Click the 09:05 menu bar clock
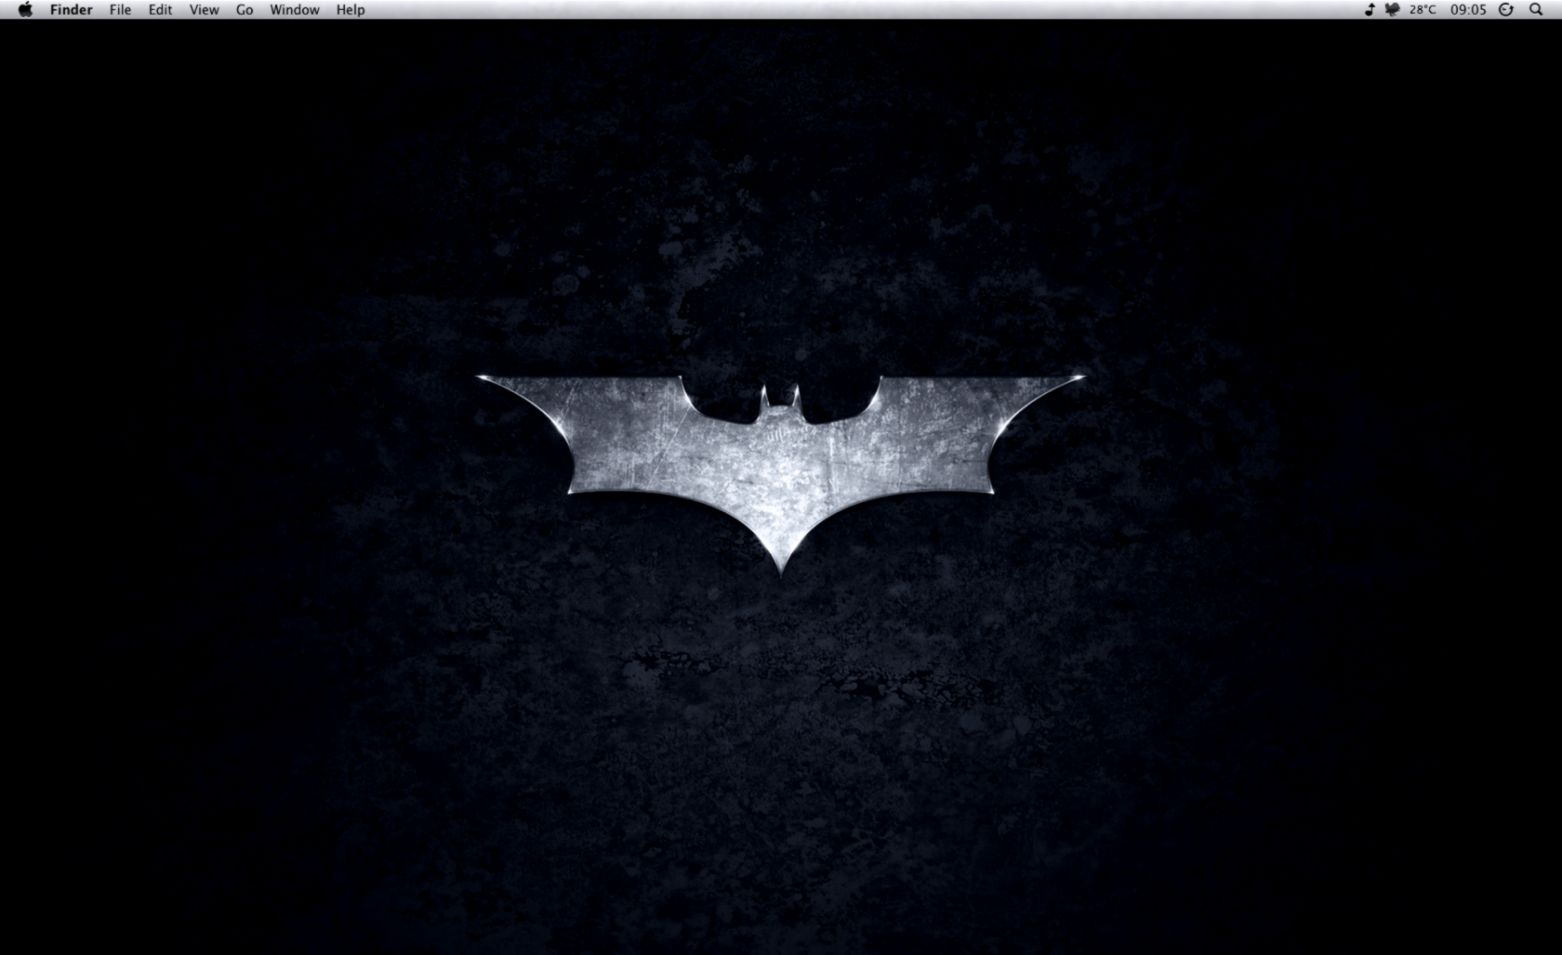This screenshot has height=955, width=1562. tap(1468, 9)
